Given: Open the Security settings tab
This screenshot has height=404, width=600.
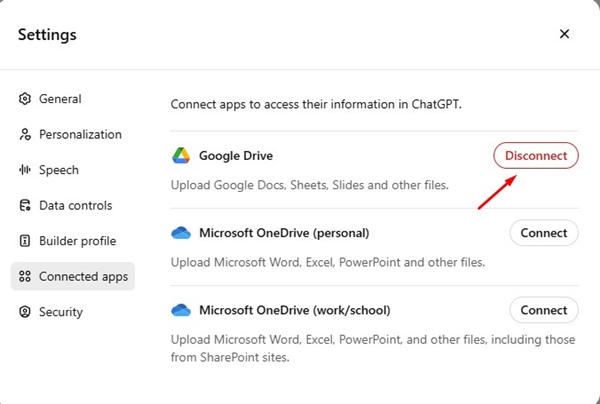Looking at the screenshot, I should 60,312.
